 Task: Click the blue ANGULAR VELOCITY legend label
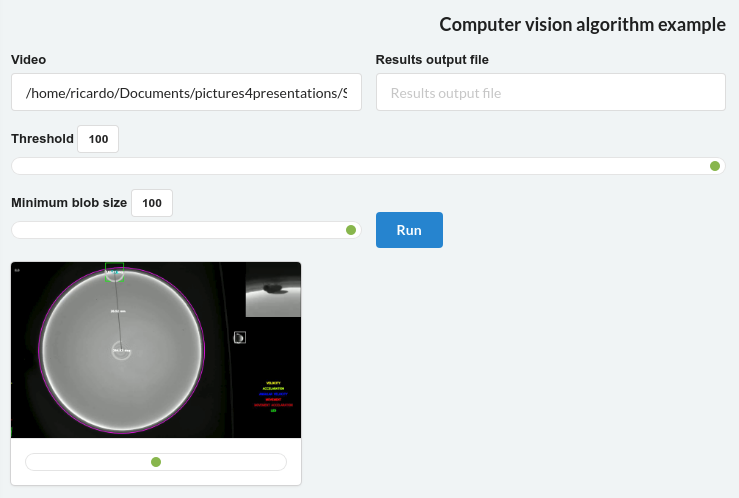point(273,394)
